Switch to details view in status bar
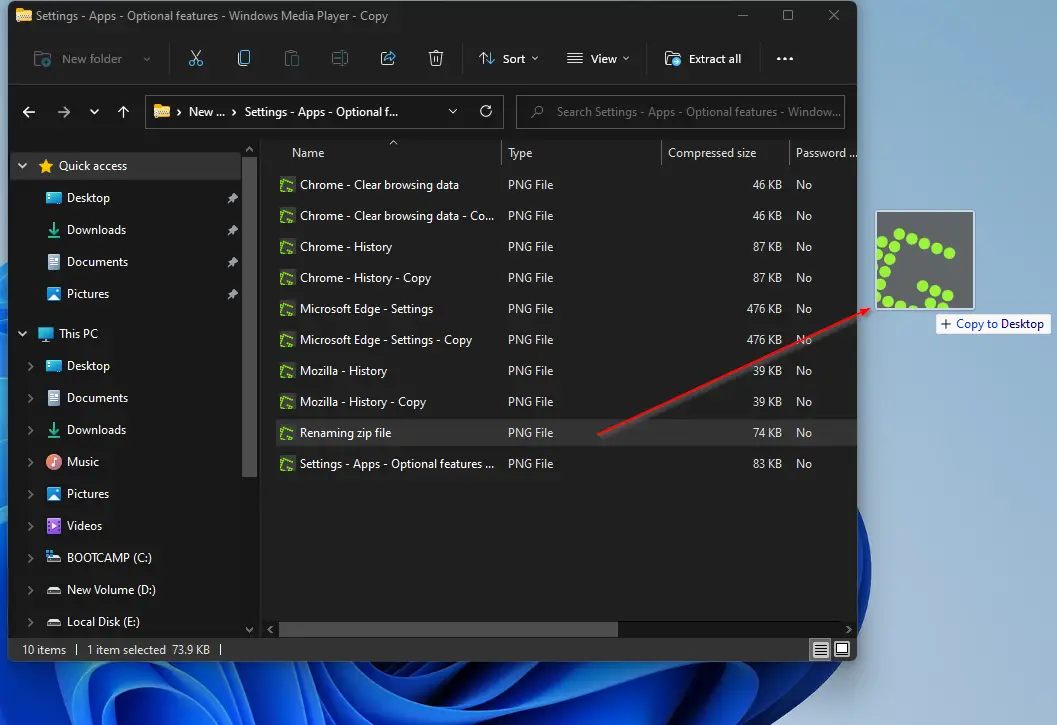Screen dimensions: 1057x725 [x=820, y=649]
